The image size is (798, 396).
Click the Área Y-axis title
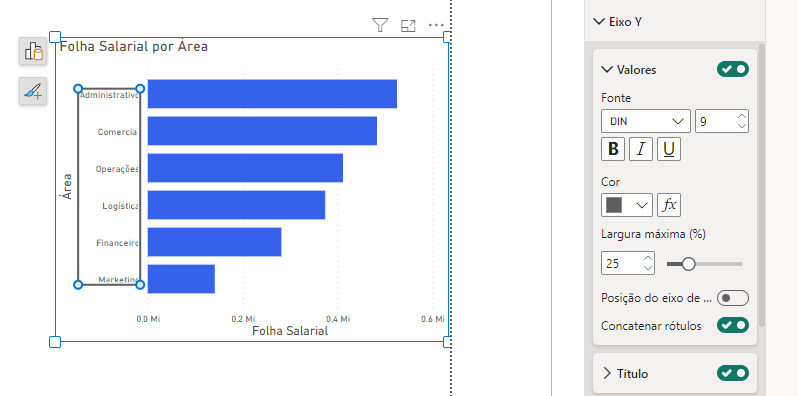67,187
